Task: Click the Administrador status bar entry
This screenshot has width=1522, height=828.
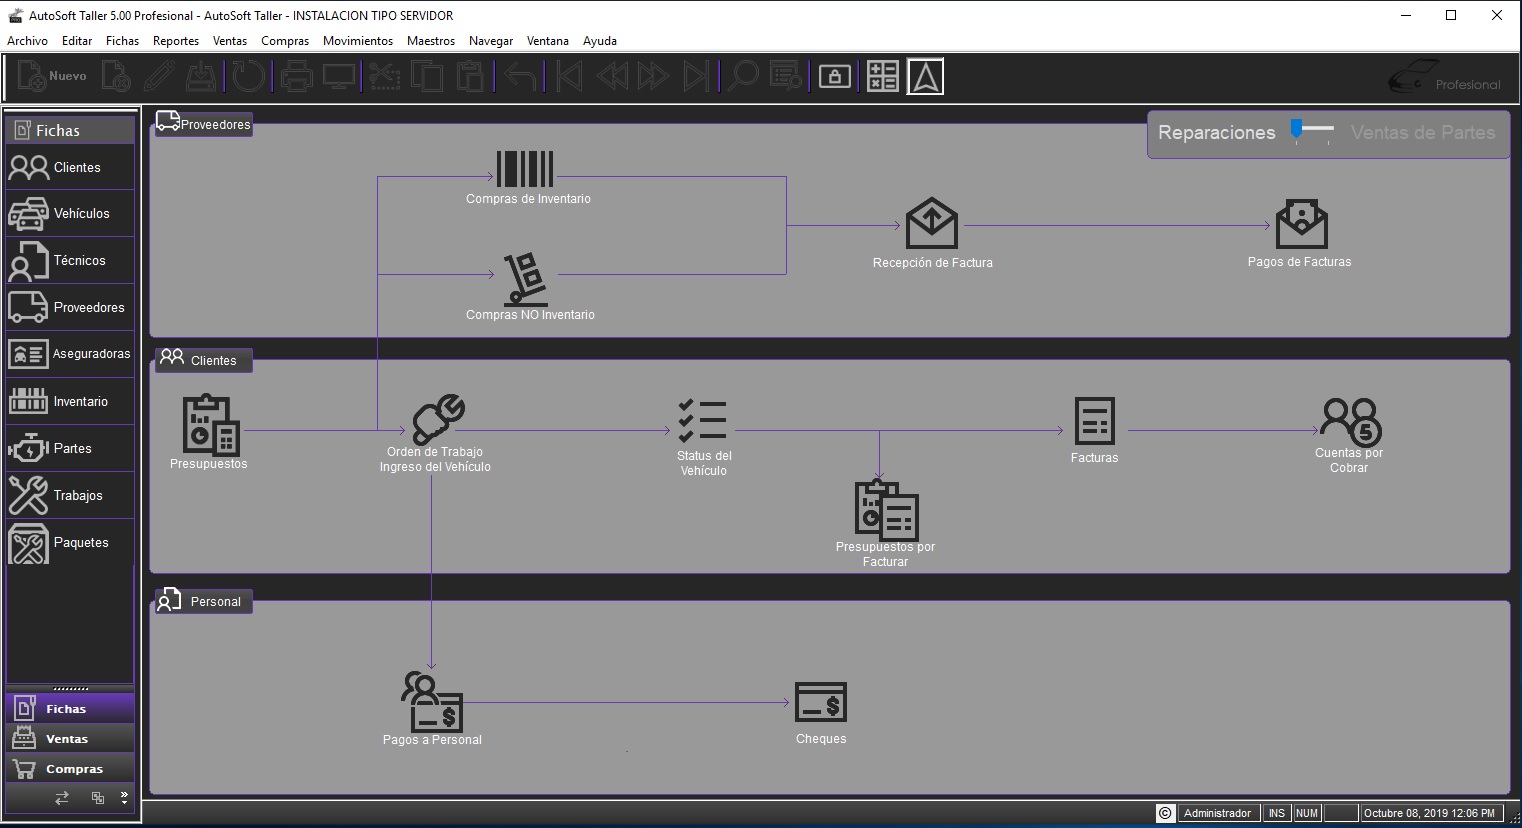Action: click(1217, 813)
